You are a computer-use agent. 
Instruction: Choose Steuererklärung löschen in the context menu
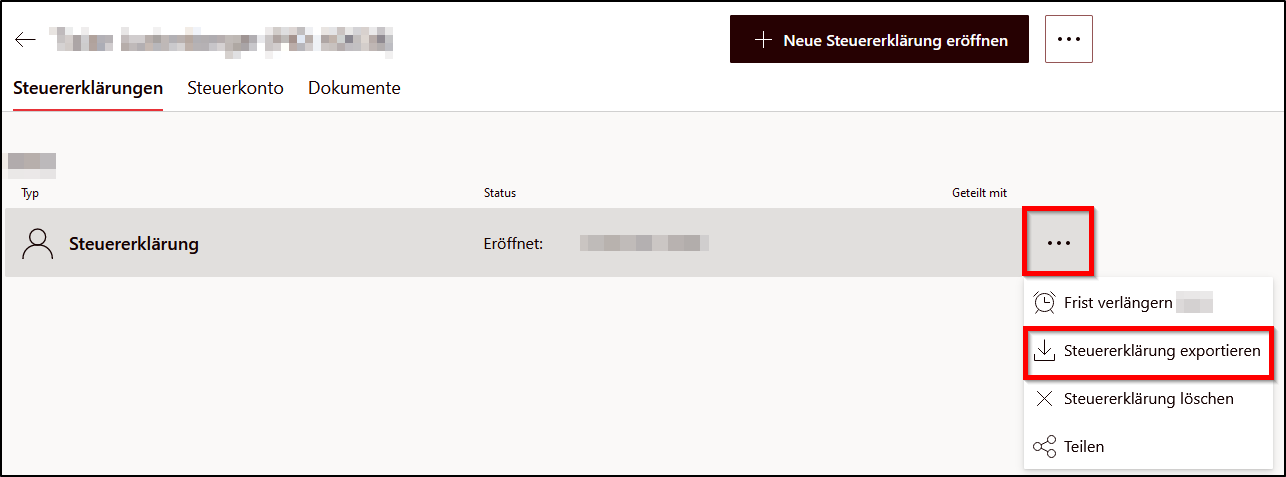tap(1149, 399)
